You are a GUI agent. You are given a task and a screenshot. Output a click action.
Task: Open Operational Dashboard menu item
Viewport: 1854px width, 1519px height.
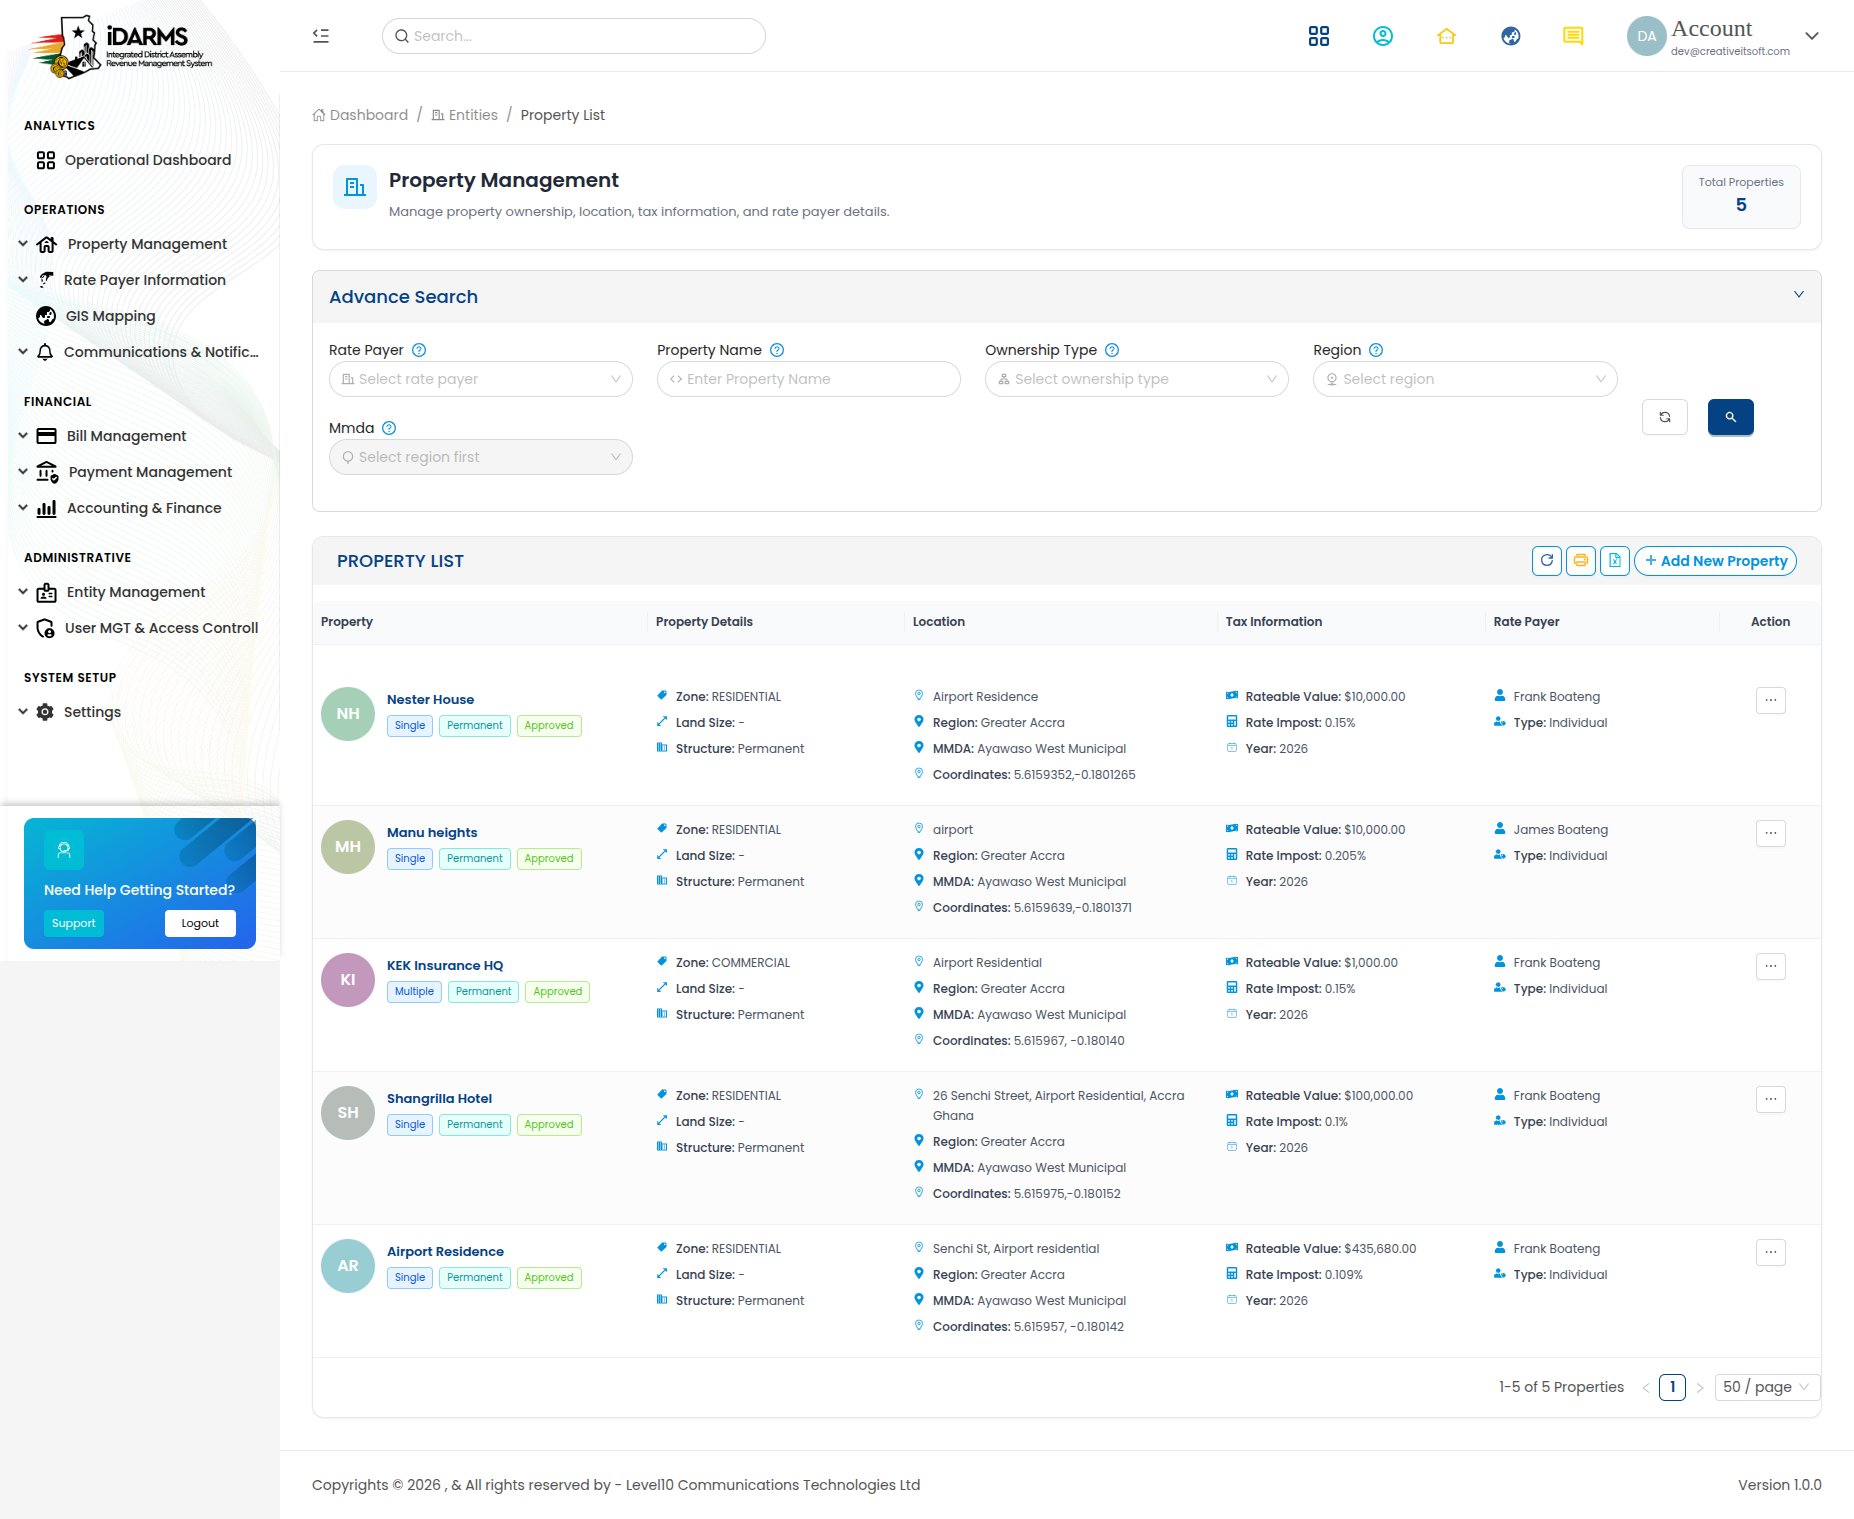coord(148,160)
